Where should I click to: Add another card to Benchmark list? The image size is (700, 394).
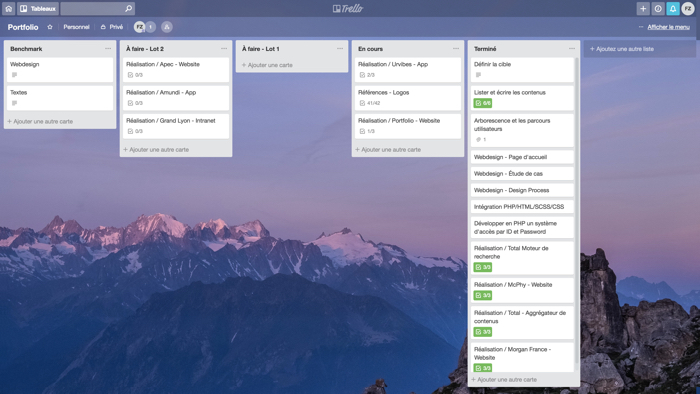pyautogui.click(x=40, y=121)
